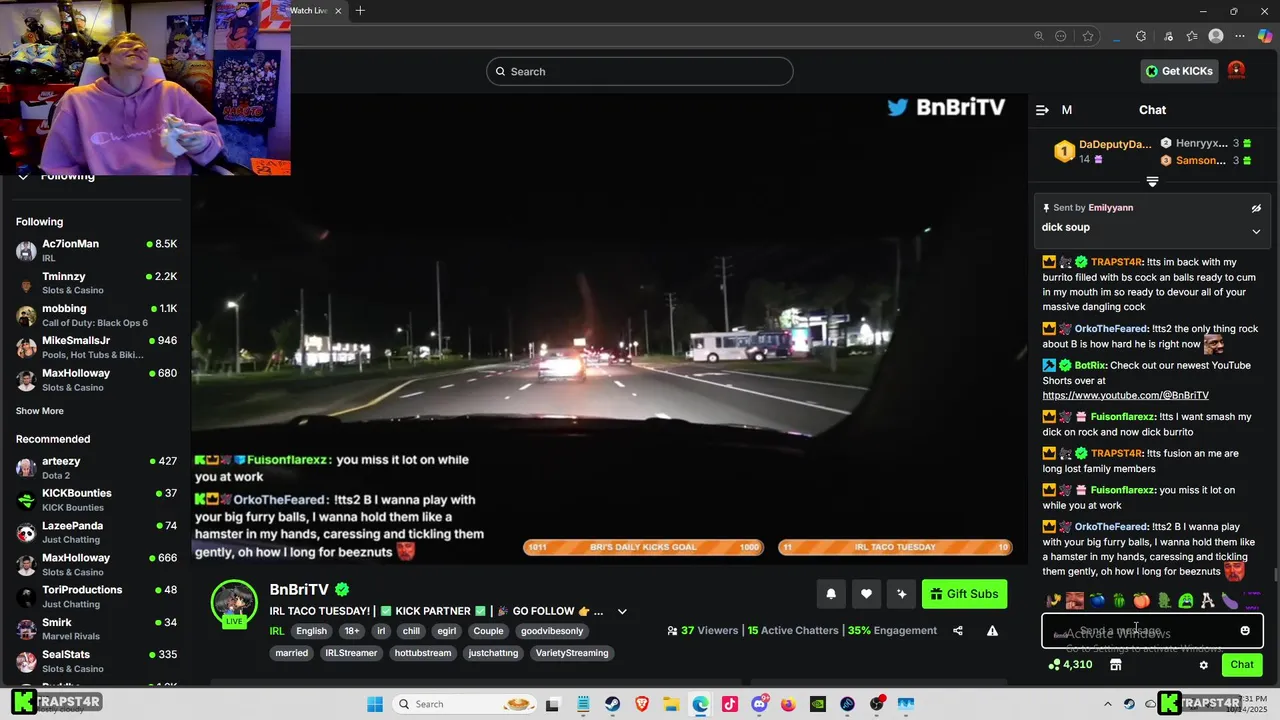Click the sparkle button beside Gift Subs
Viewport: 1280px width, 720px height.
(901, 594)
